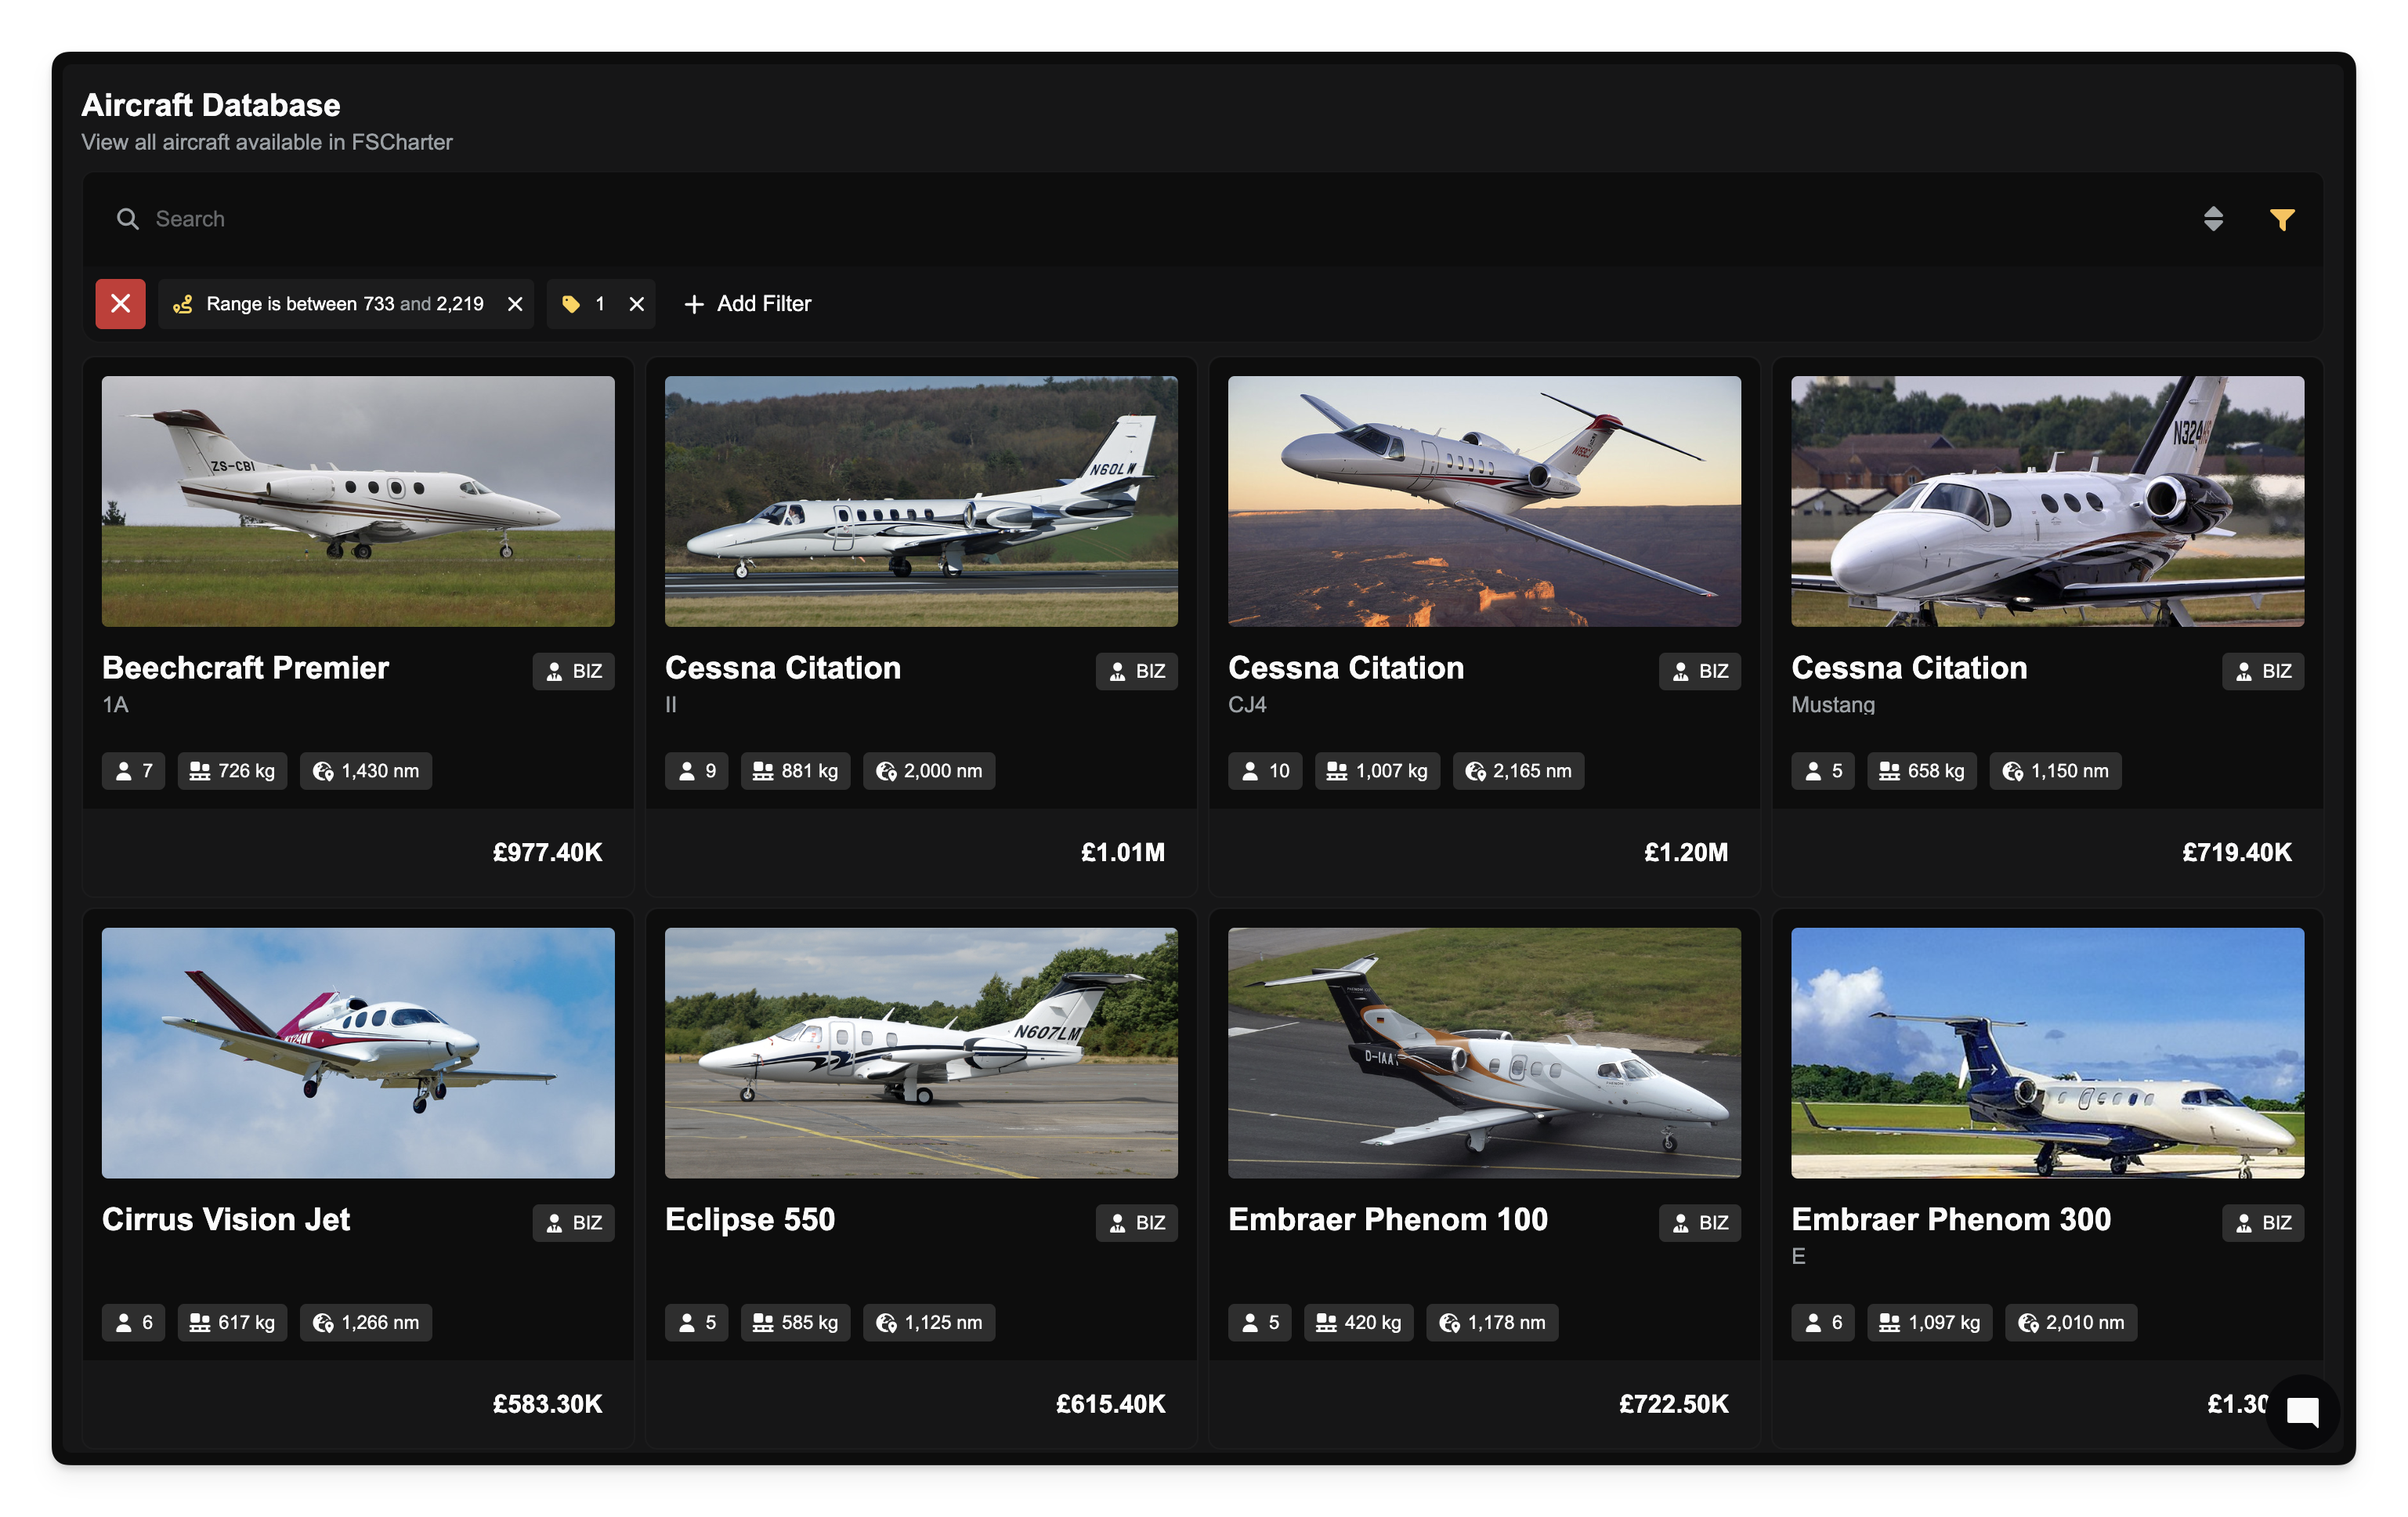The image size is (2408, 1517).
Task: Click the yellow tag icon chip
Action: click(x=571, y=304)
